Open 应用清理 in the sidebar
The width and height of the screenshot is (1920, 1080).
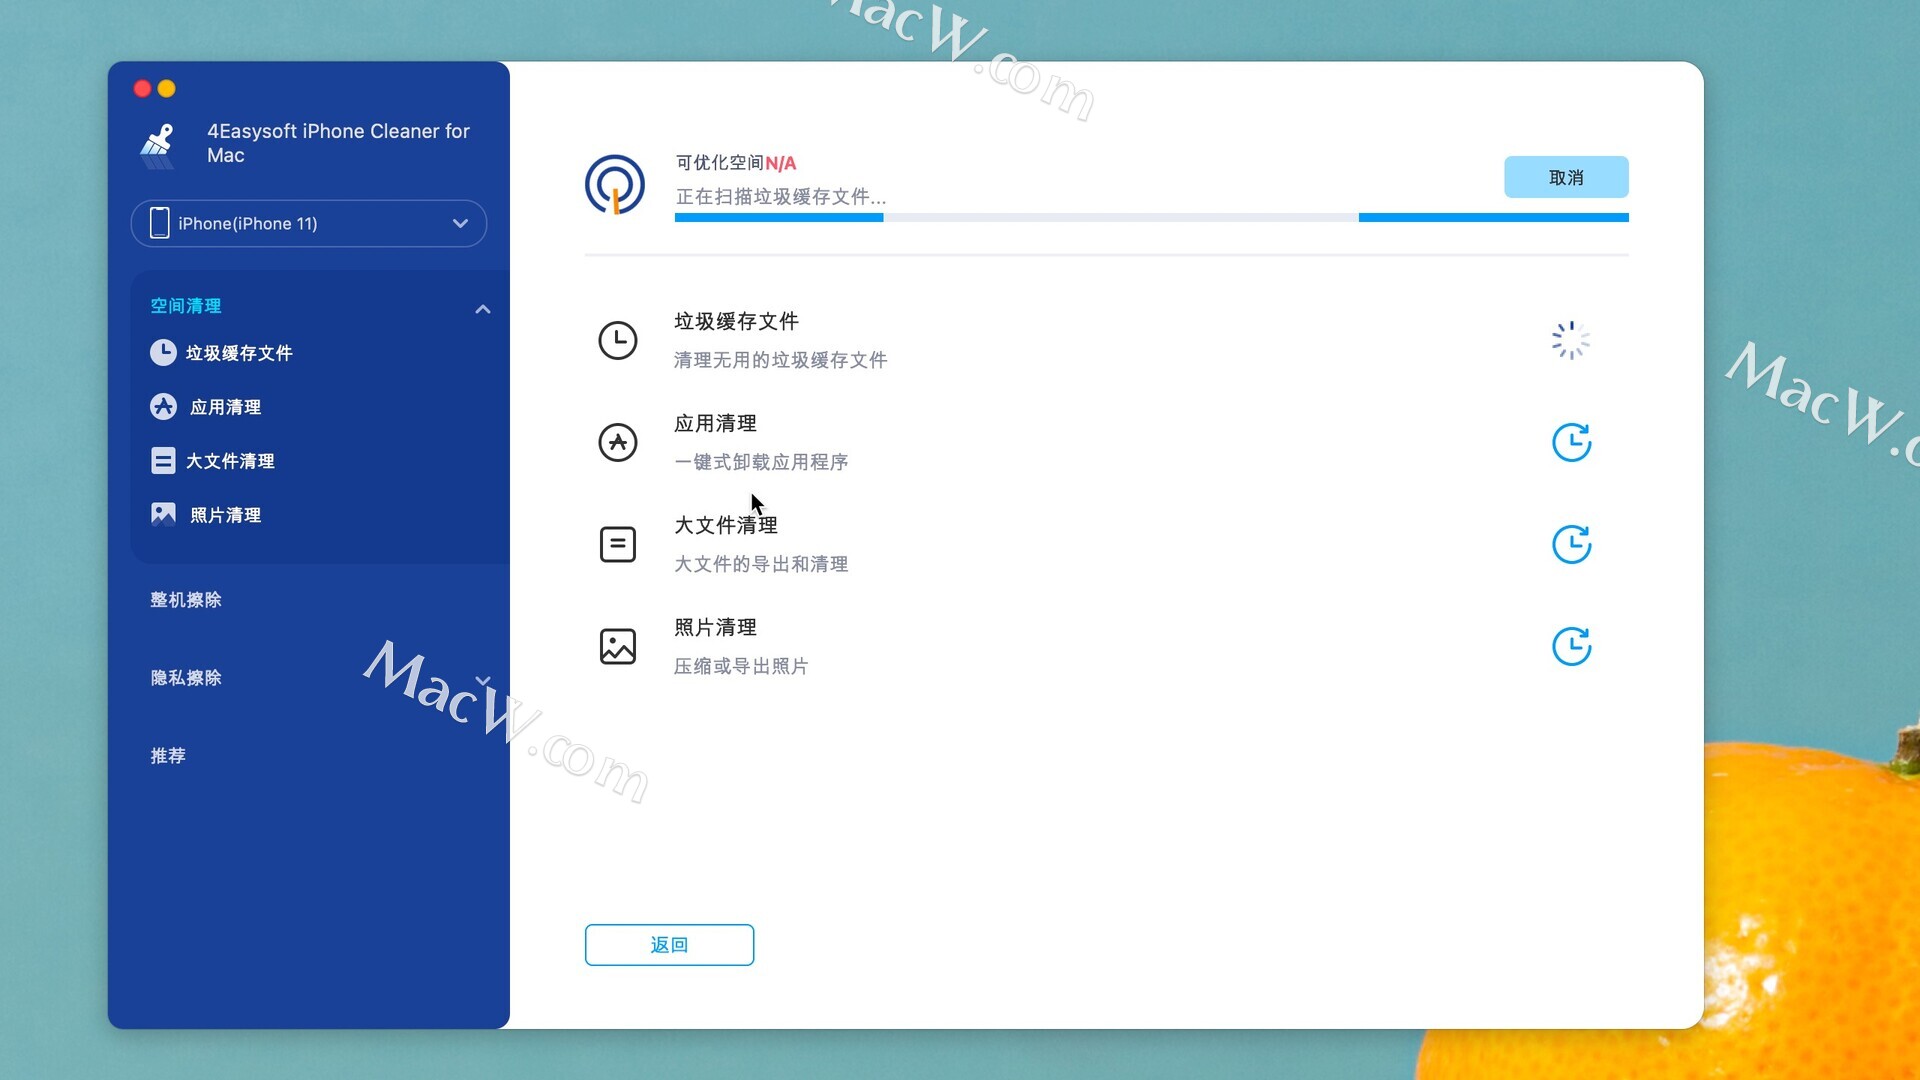[225, 407]
